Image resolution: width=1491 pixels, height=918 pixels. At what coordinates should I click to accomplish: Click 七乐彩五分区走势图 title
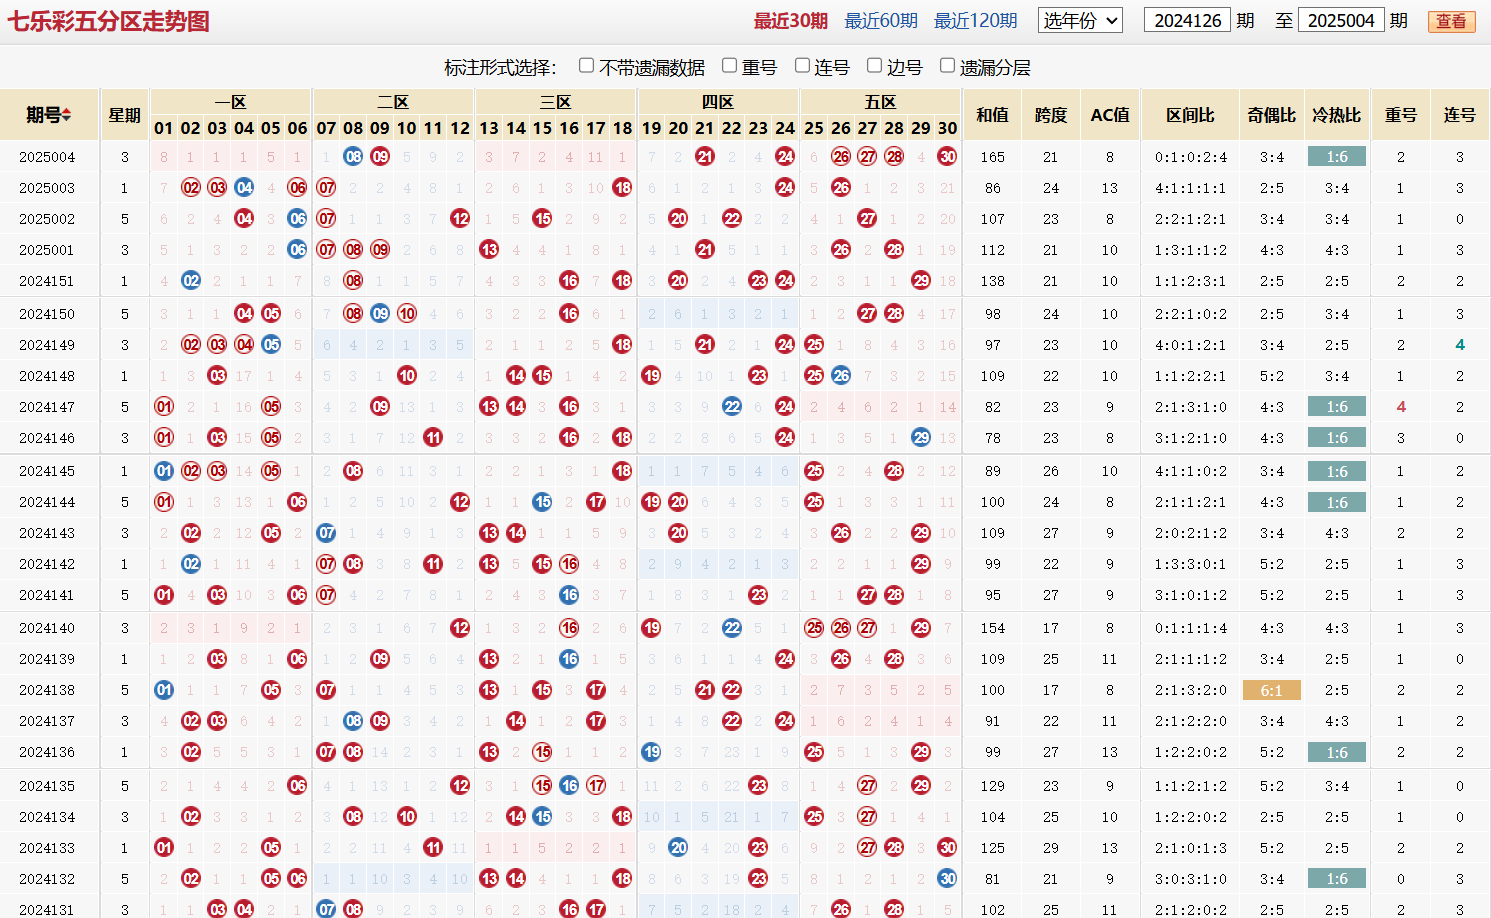tap(109, 21)
